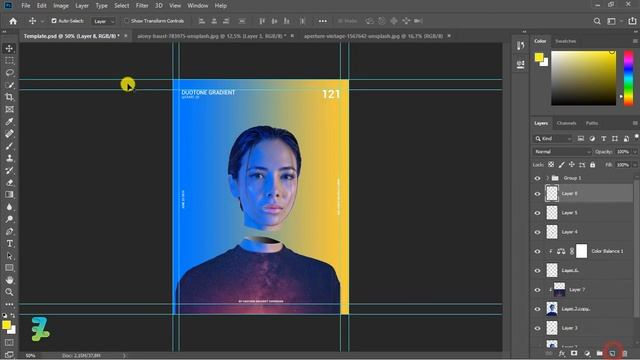
Task: Close the Template.psd document tab
Action: 126,36
